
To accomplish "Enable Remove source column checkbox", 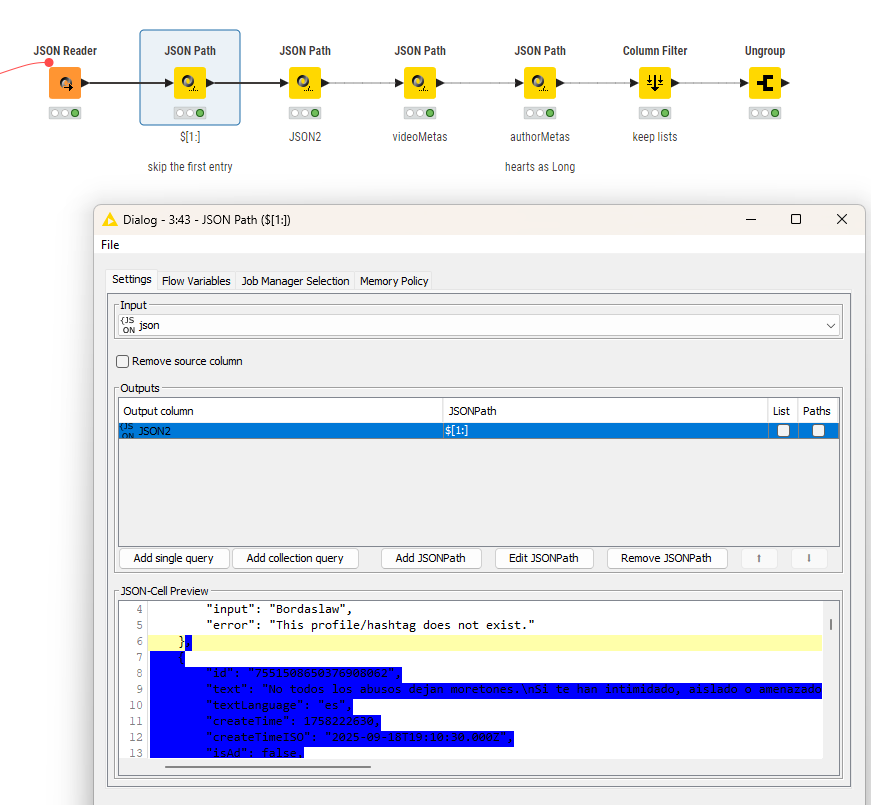I will 123,361.
